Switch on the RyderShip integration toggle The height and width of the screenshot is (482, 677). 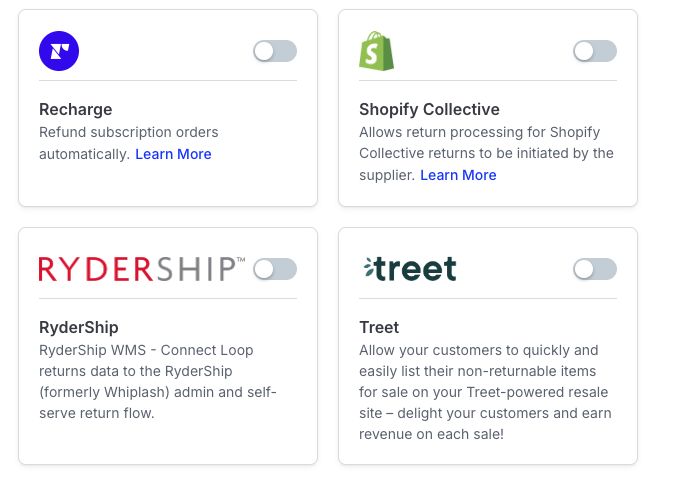[275, 269]
